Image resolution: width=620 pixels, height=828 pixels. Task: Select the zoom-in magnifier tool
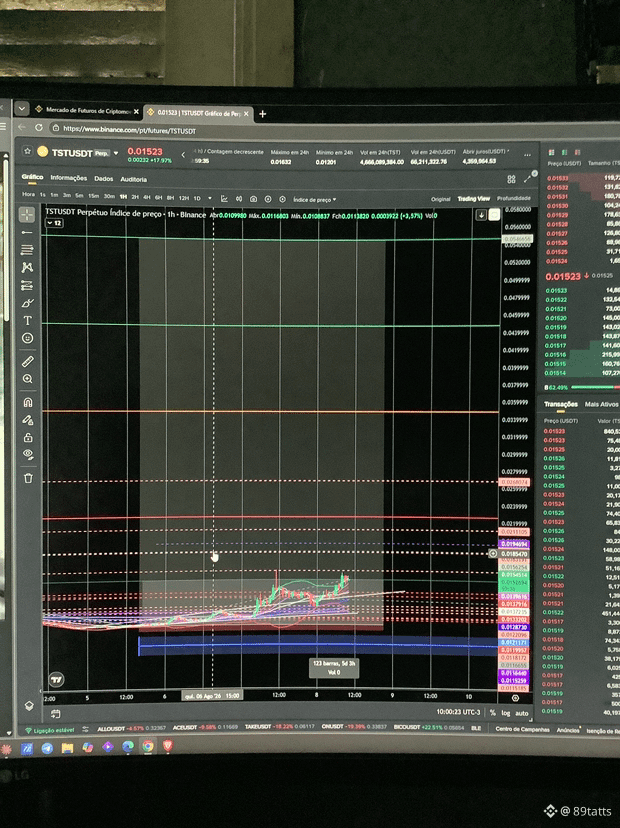pyautogui.click(x=27, y=379)
